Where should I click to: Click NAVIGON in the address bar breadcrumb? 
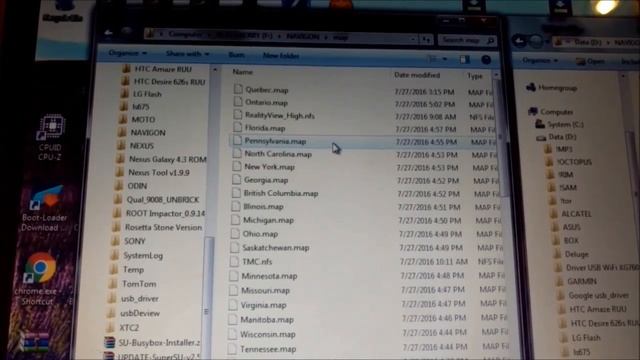coord(303,37)
